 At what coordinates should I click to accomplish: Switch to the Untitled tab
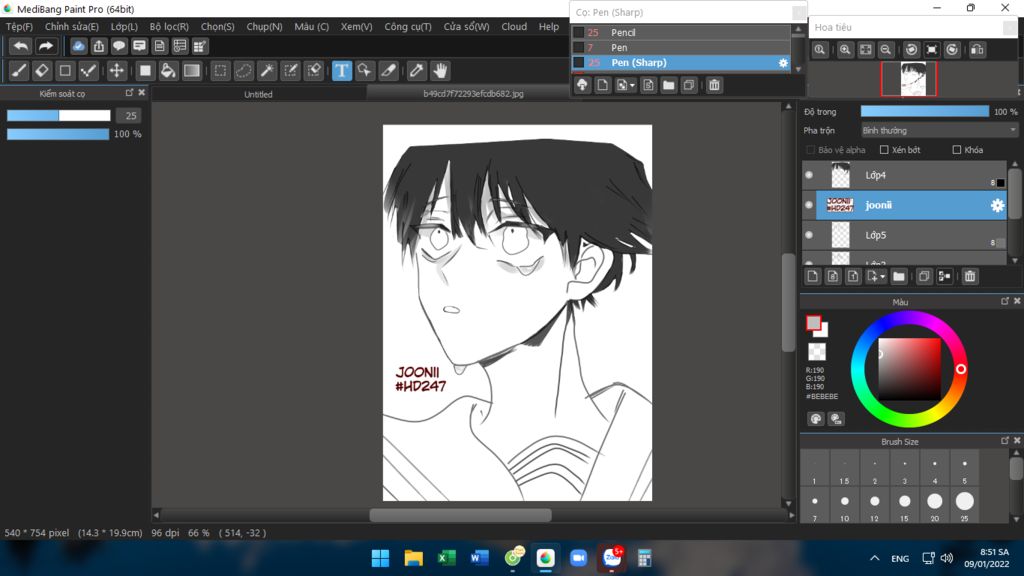pos(259,94)
